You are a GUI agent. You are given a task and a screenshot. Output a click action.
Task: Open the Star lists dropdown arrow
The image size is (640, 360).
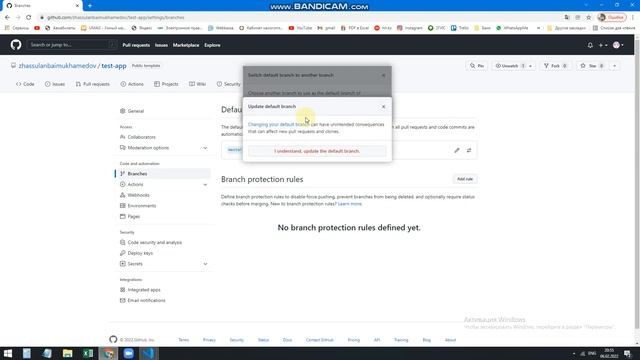[614, 66]
